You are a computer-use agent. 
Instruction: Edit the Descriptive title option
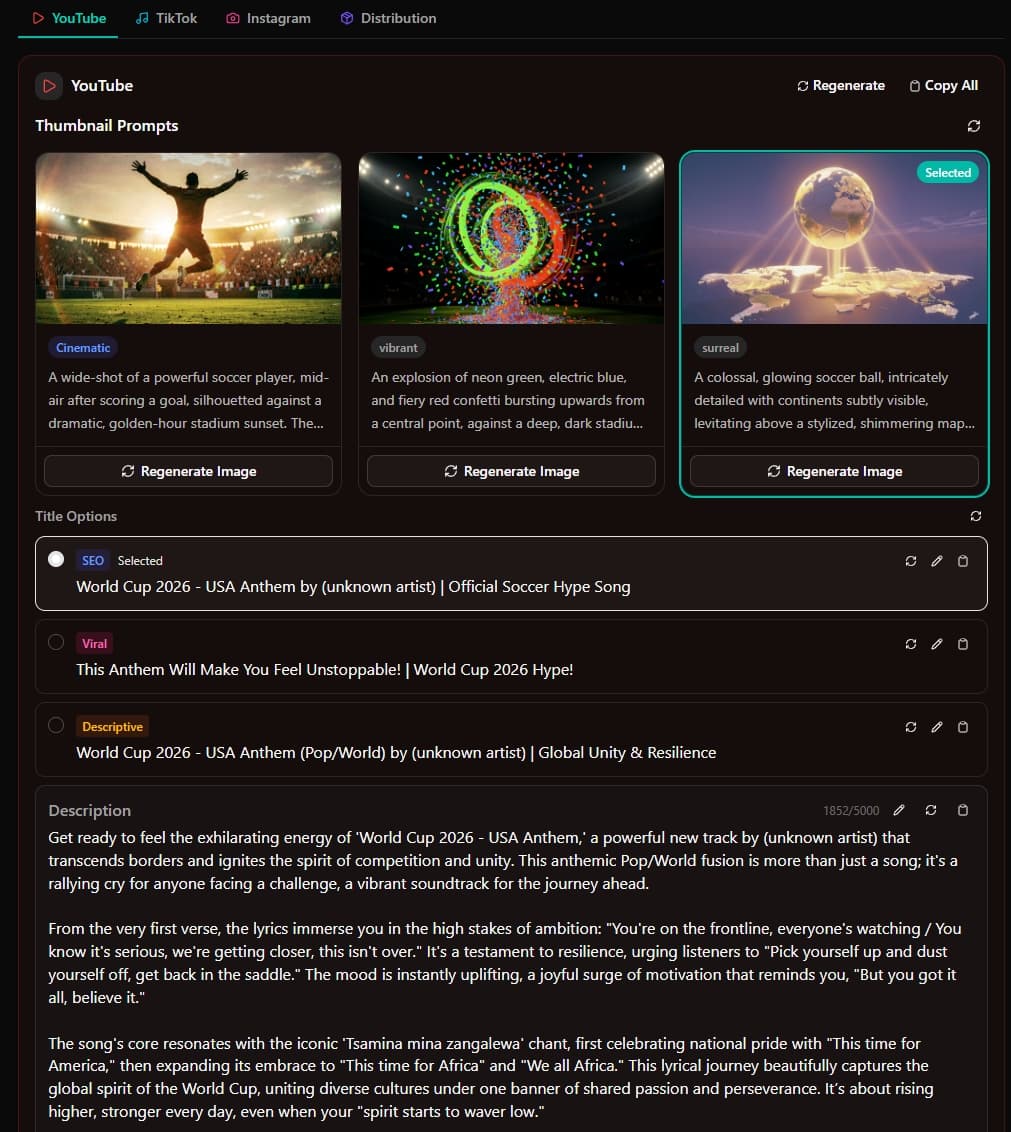(x=936, y=727)
